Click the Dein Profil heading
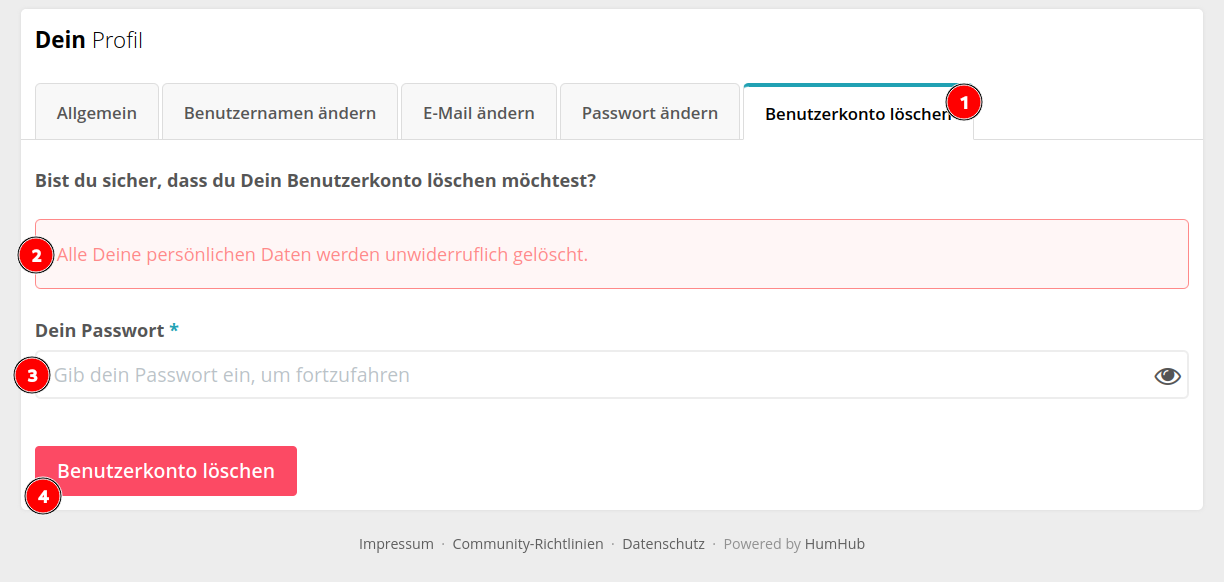The image size is (1224, 582). tap(89, 40)
